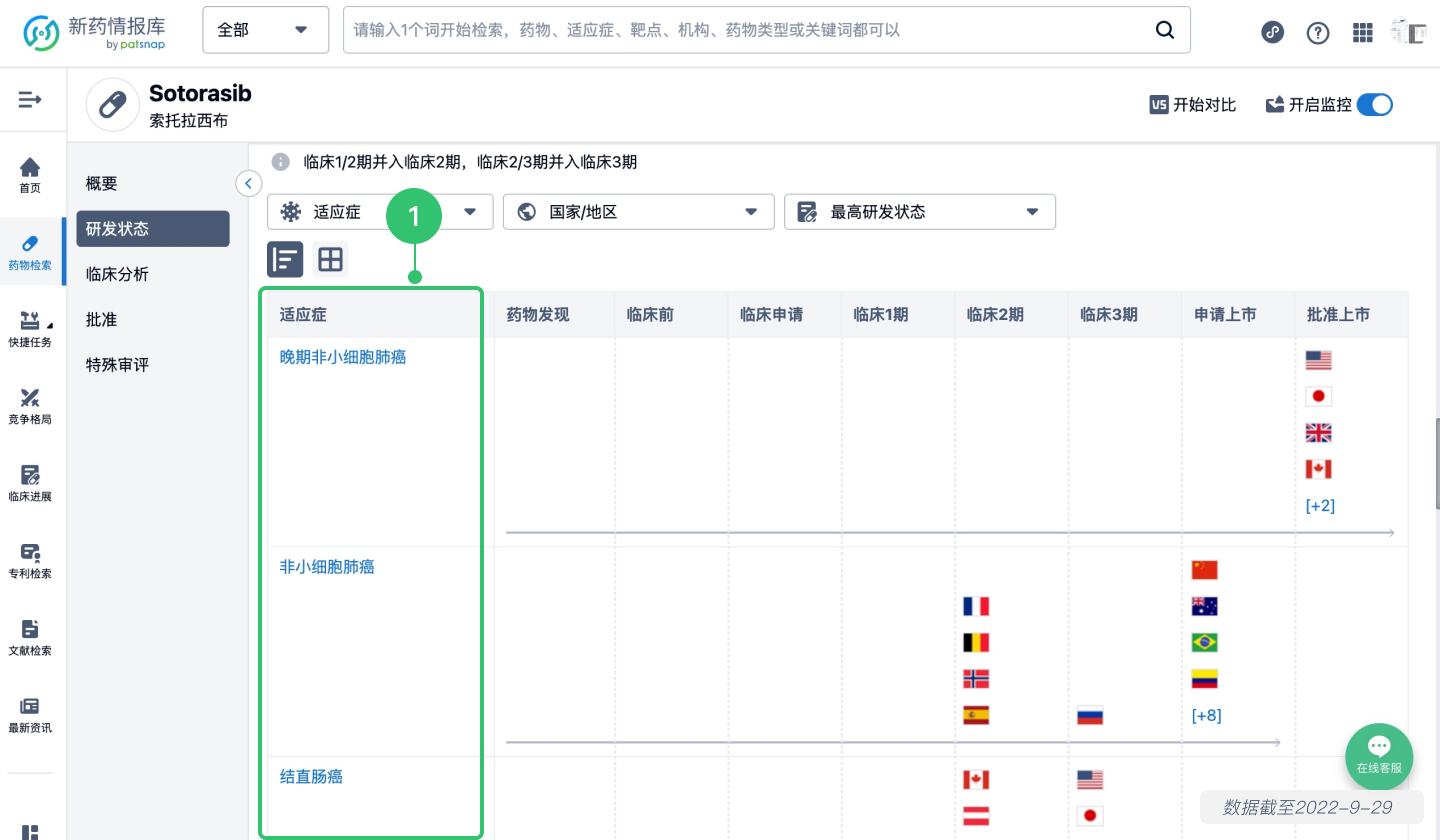Click the UK flag under 批准上市
This screenshot has height=840, width=1440.
(1319, 433)
